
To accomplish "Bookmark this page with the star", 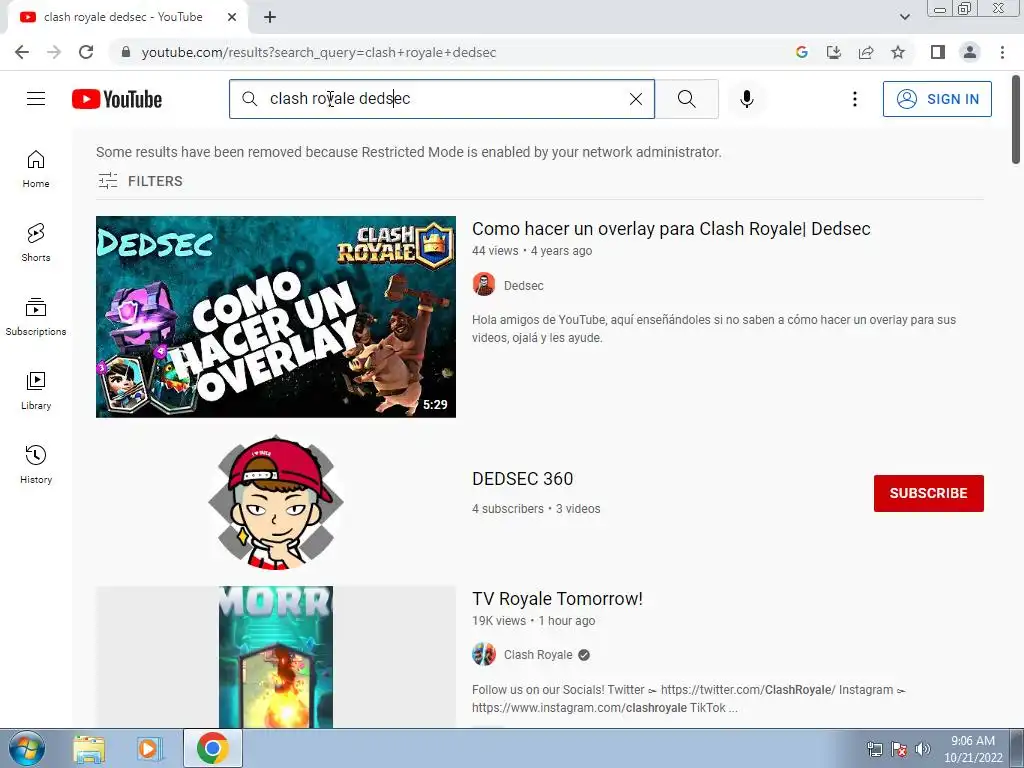I will (898, 52).
